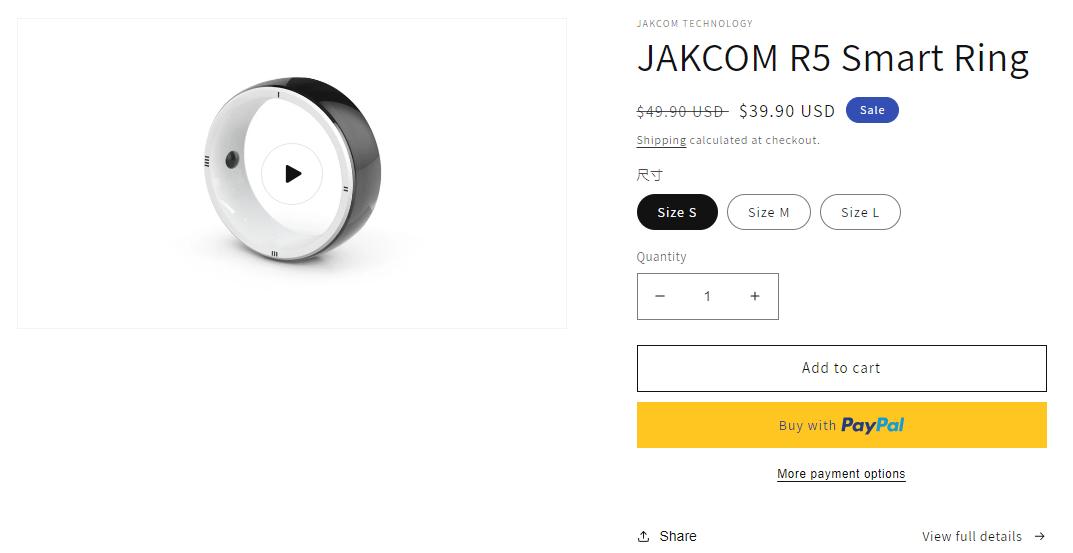
Task: Buy with PayPal button
Action: pyautogui.click(x=841, y=425)
